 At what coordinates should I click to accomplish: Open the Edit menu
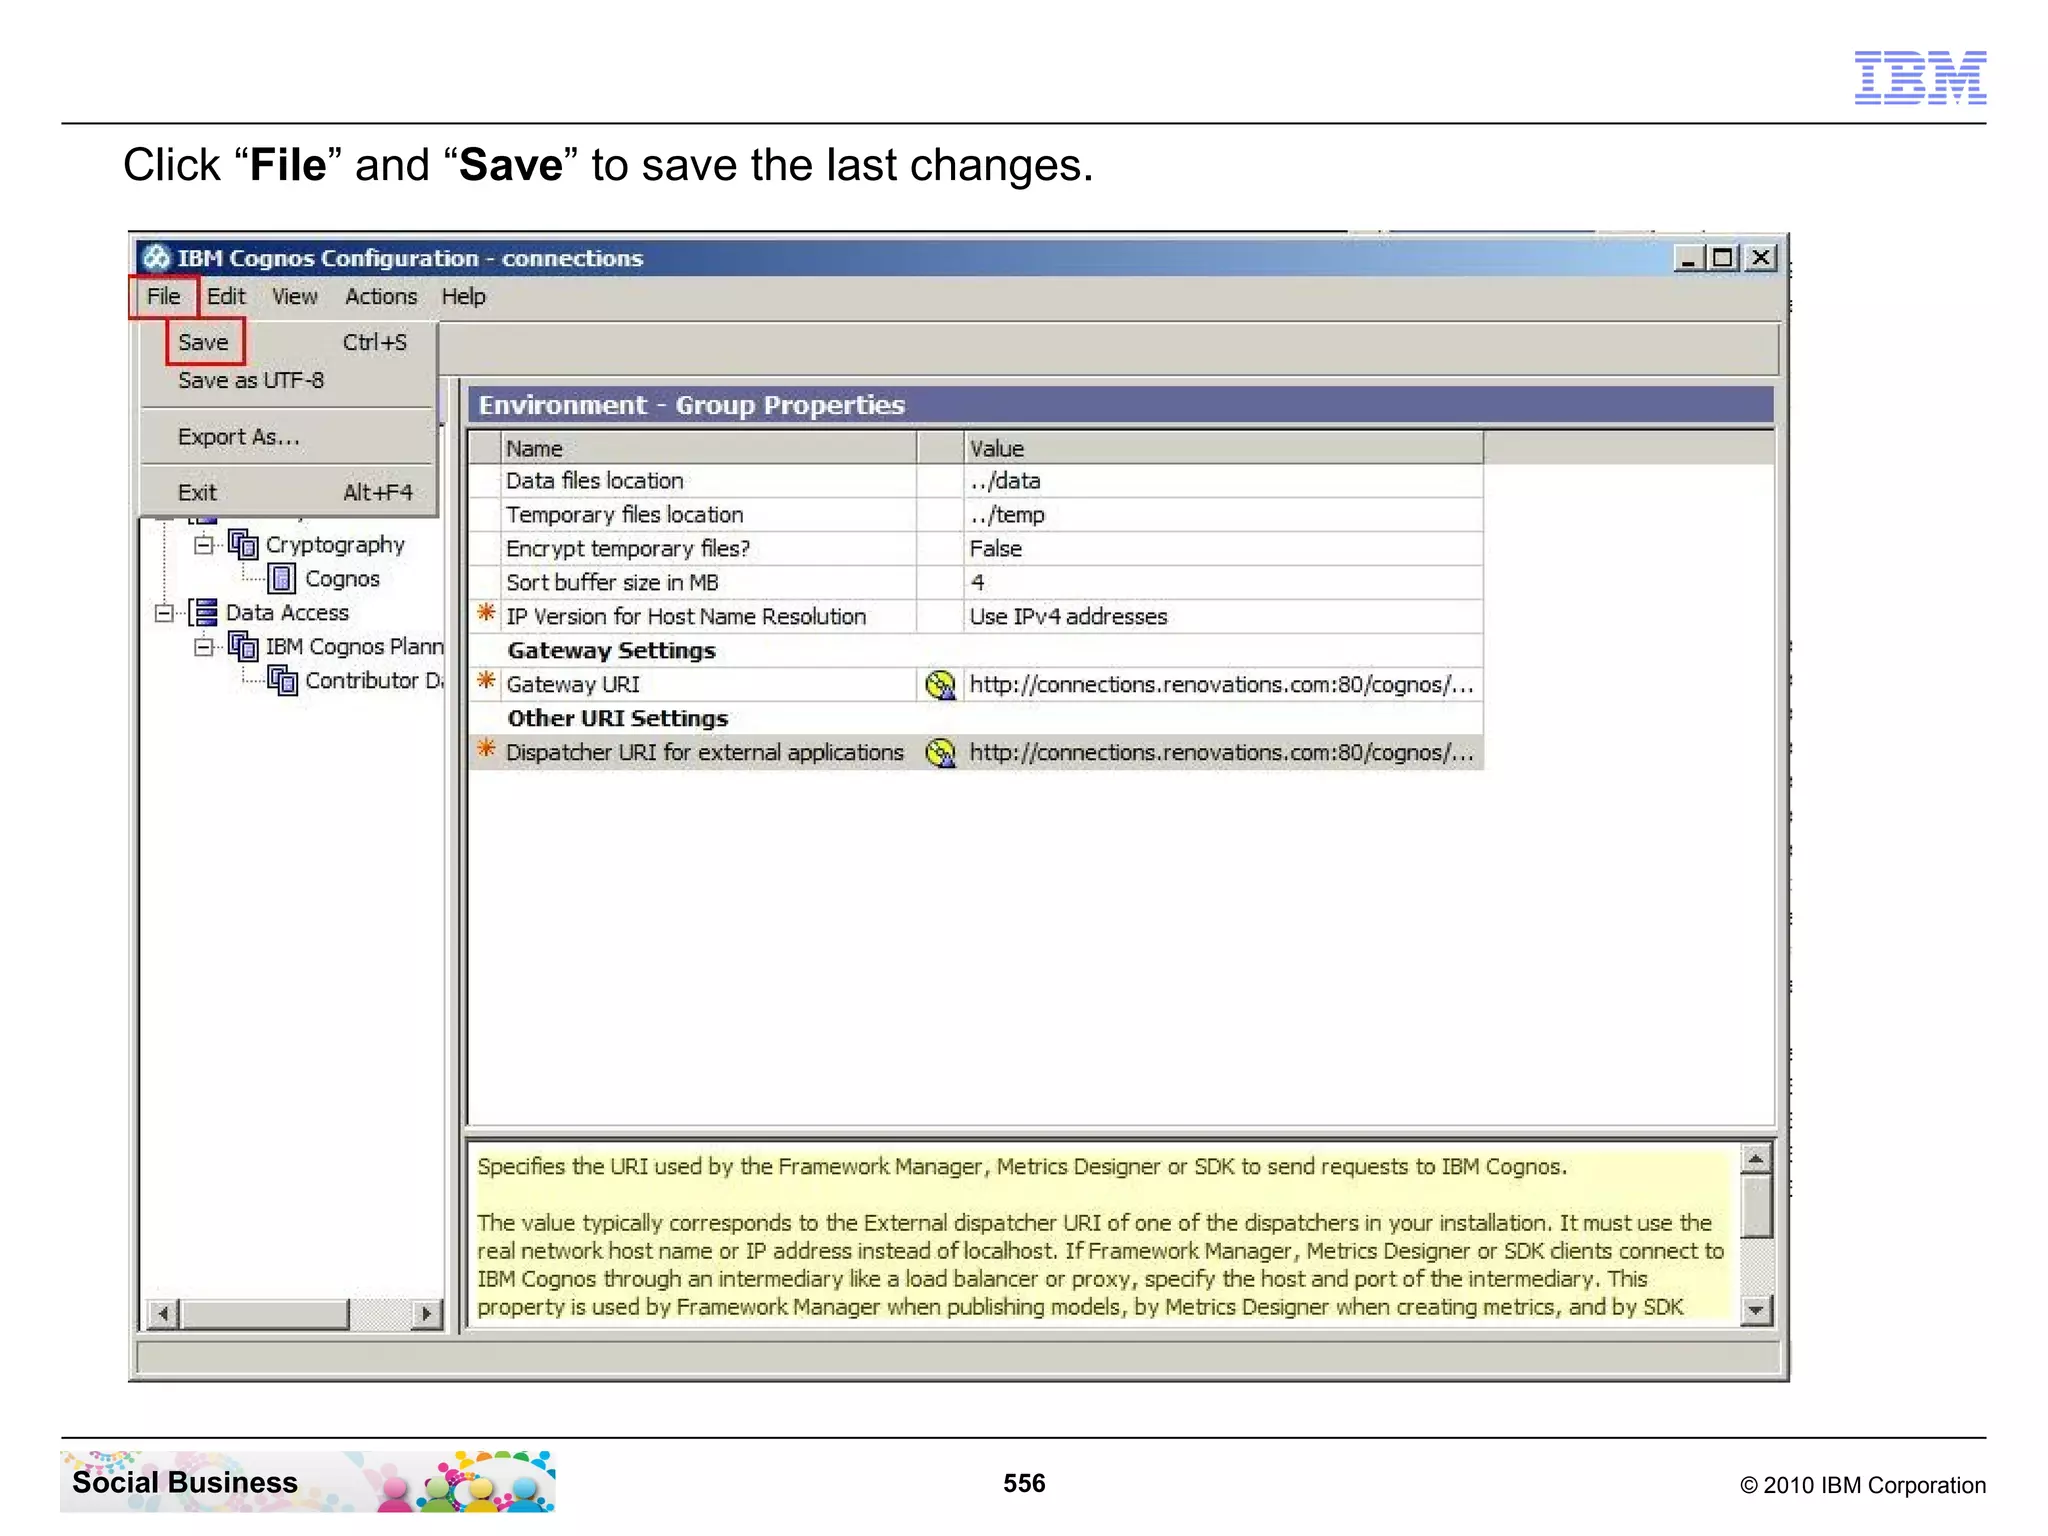coord(226,297)
